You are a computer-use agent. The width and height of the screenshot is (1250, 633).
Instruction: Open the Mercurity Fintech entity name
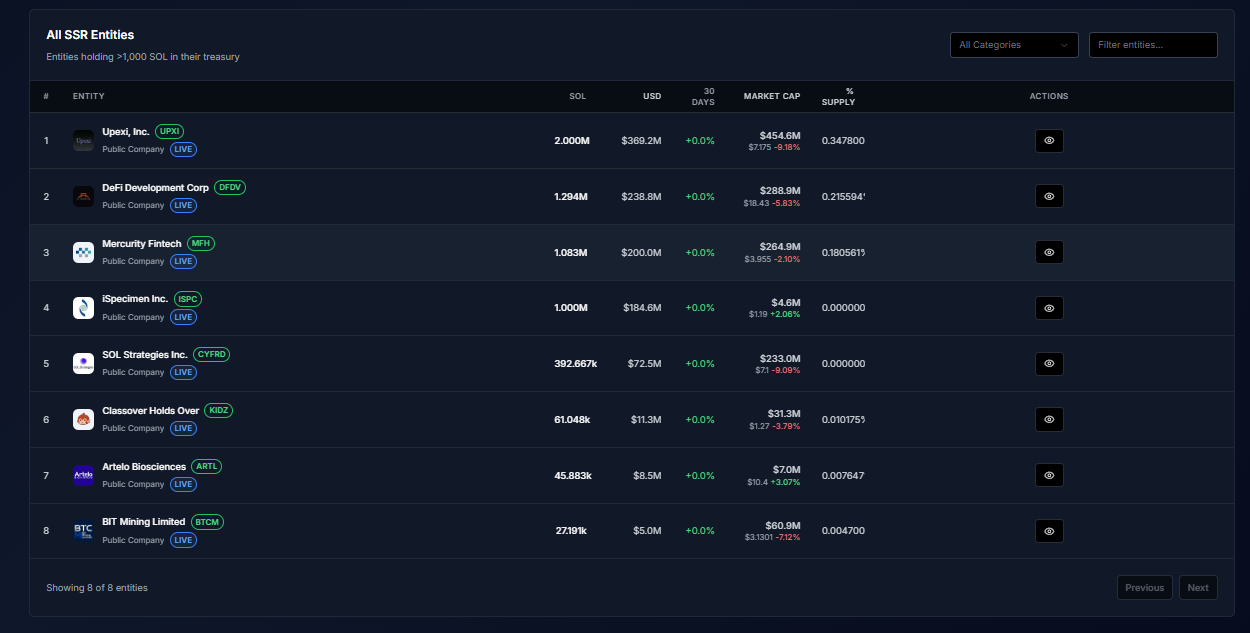(x=142, y=244)
